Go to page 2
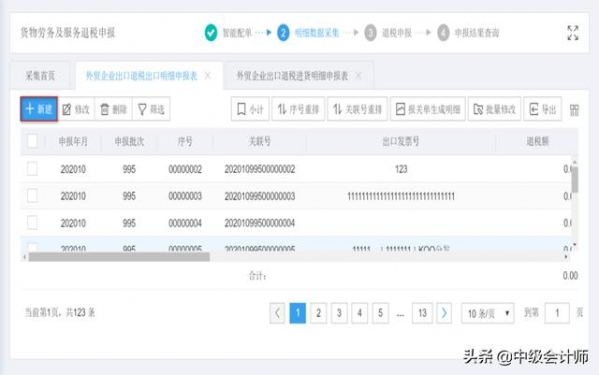Viewport: 599px width, 375px height. (x=318, y=313)
